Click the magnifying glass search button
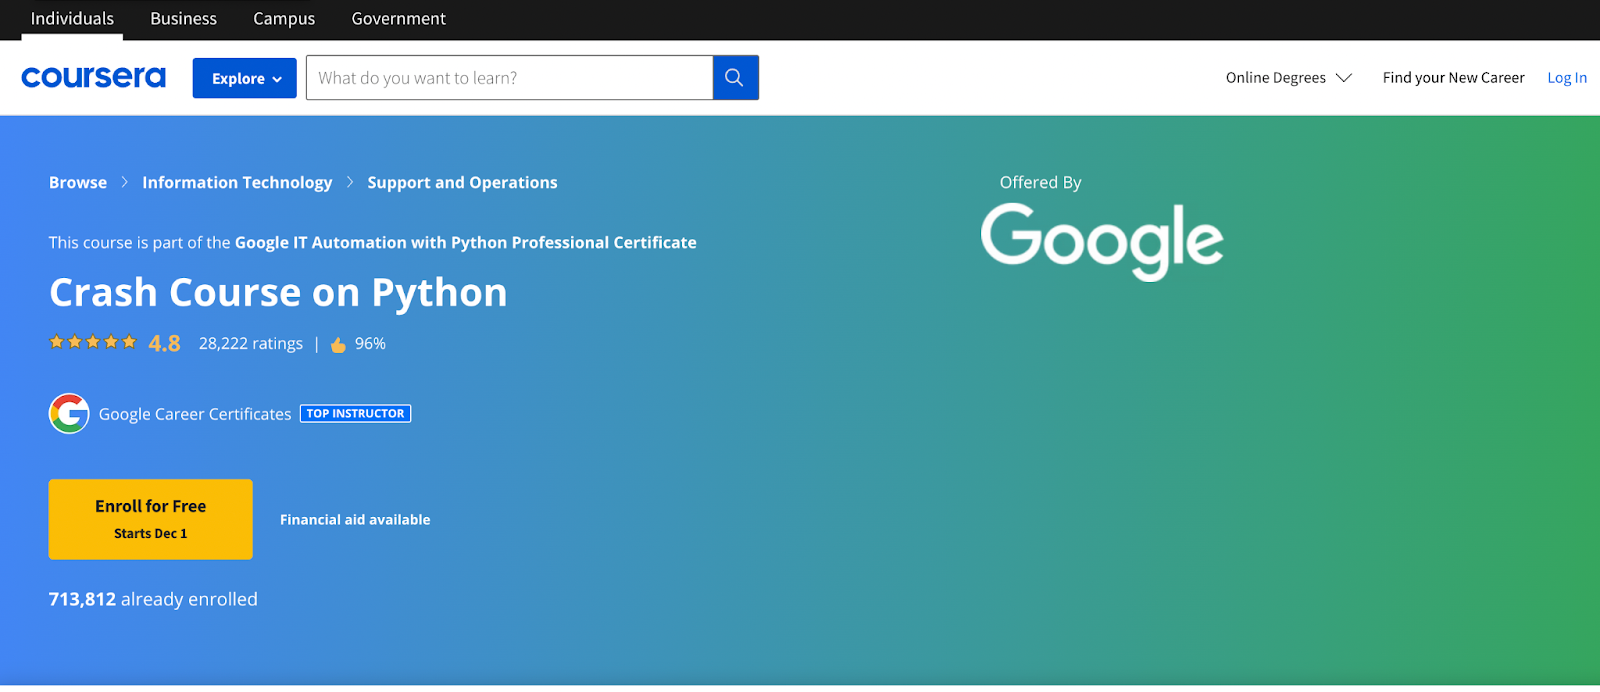Viewport: 1600px width, 692px height. pos(735,78)
